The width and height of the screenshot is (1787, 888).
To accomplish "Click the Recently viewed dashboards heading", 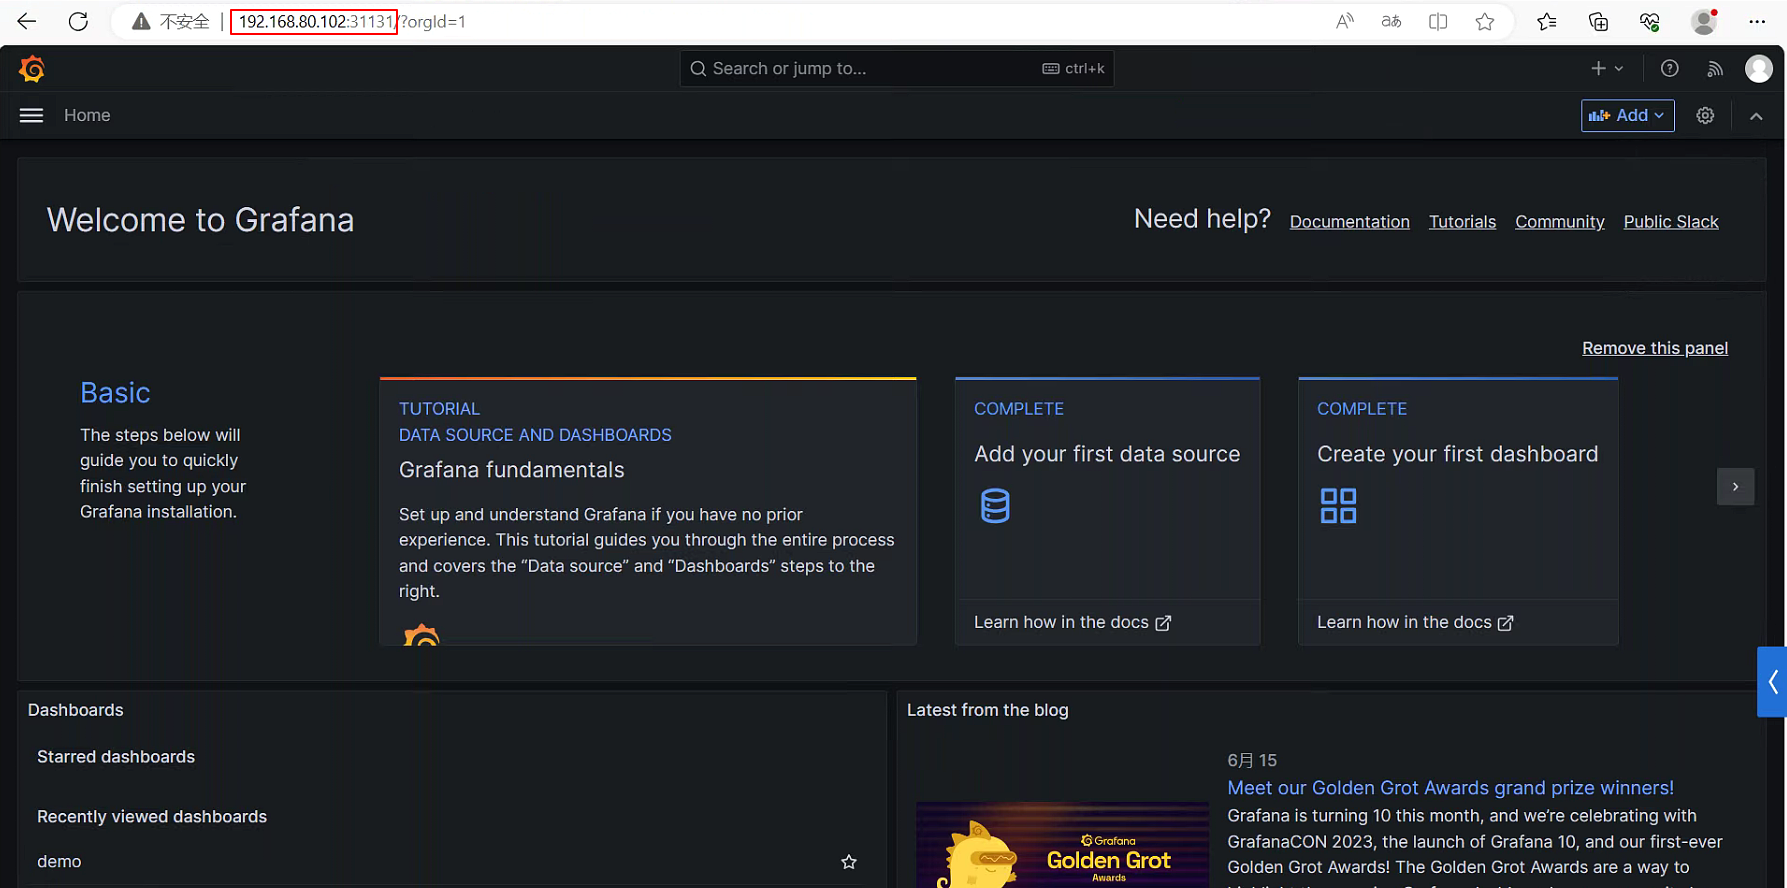I will [152, 817].
